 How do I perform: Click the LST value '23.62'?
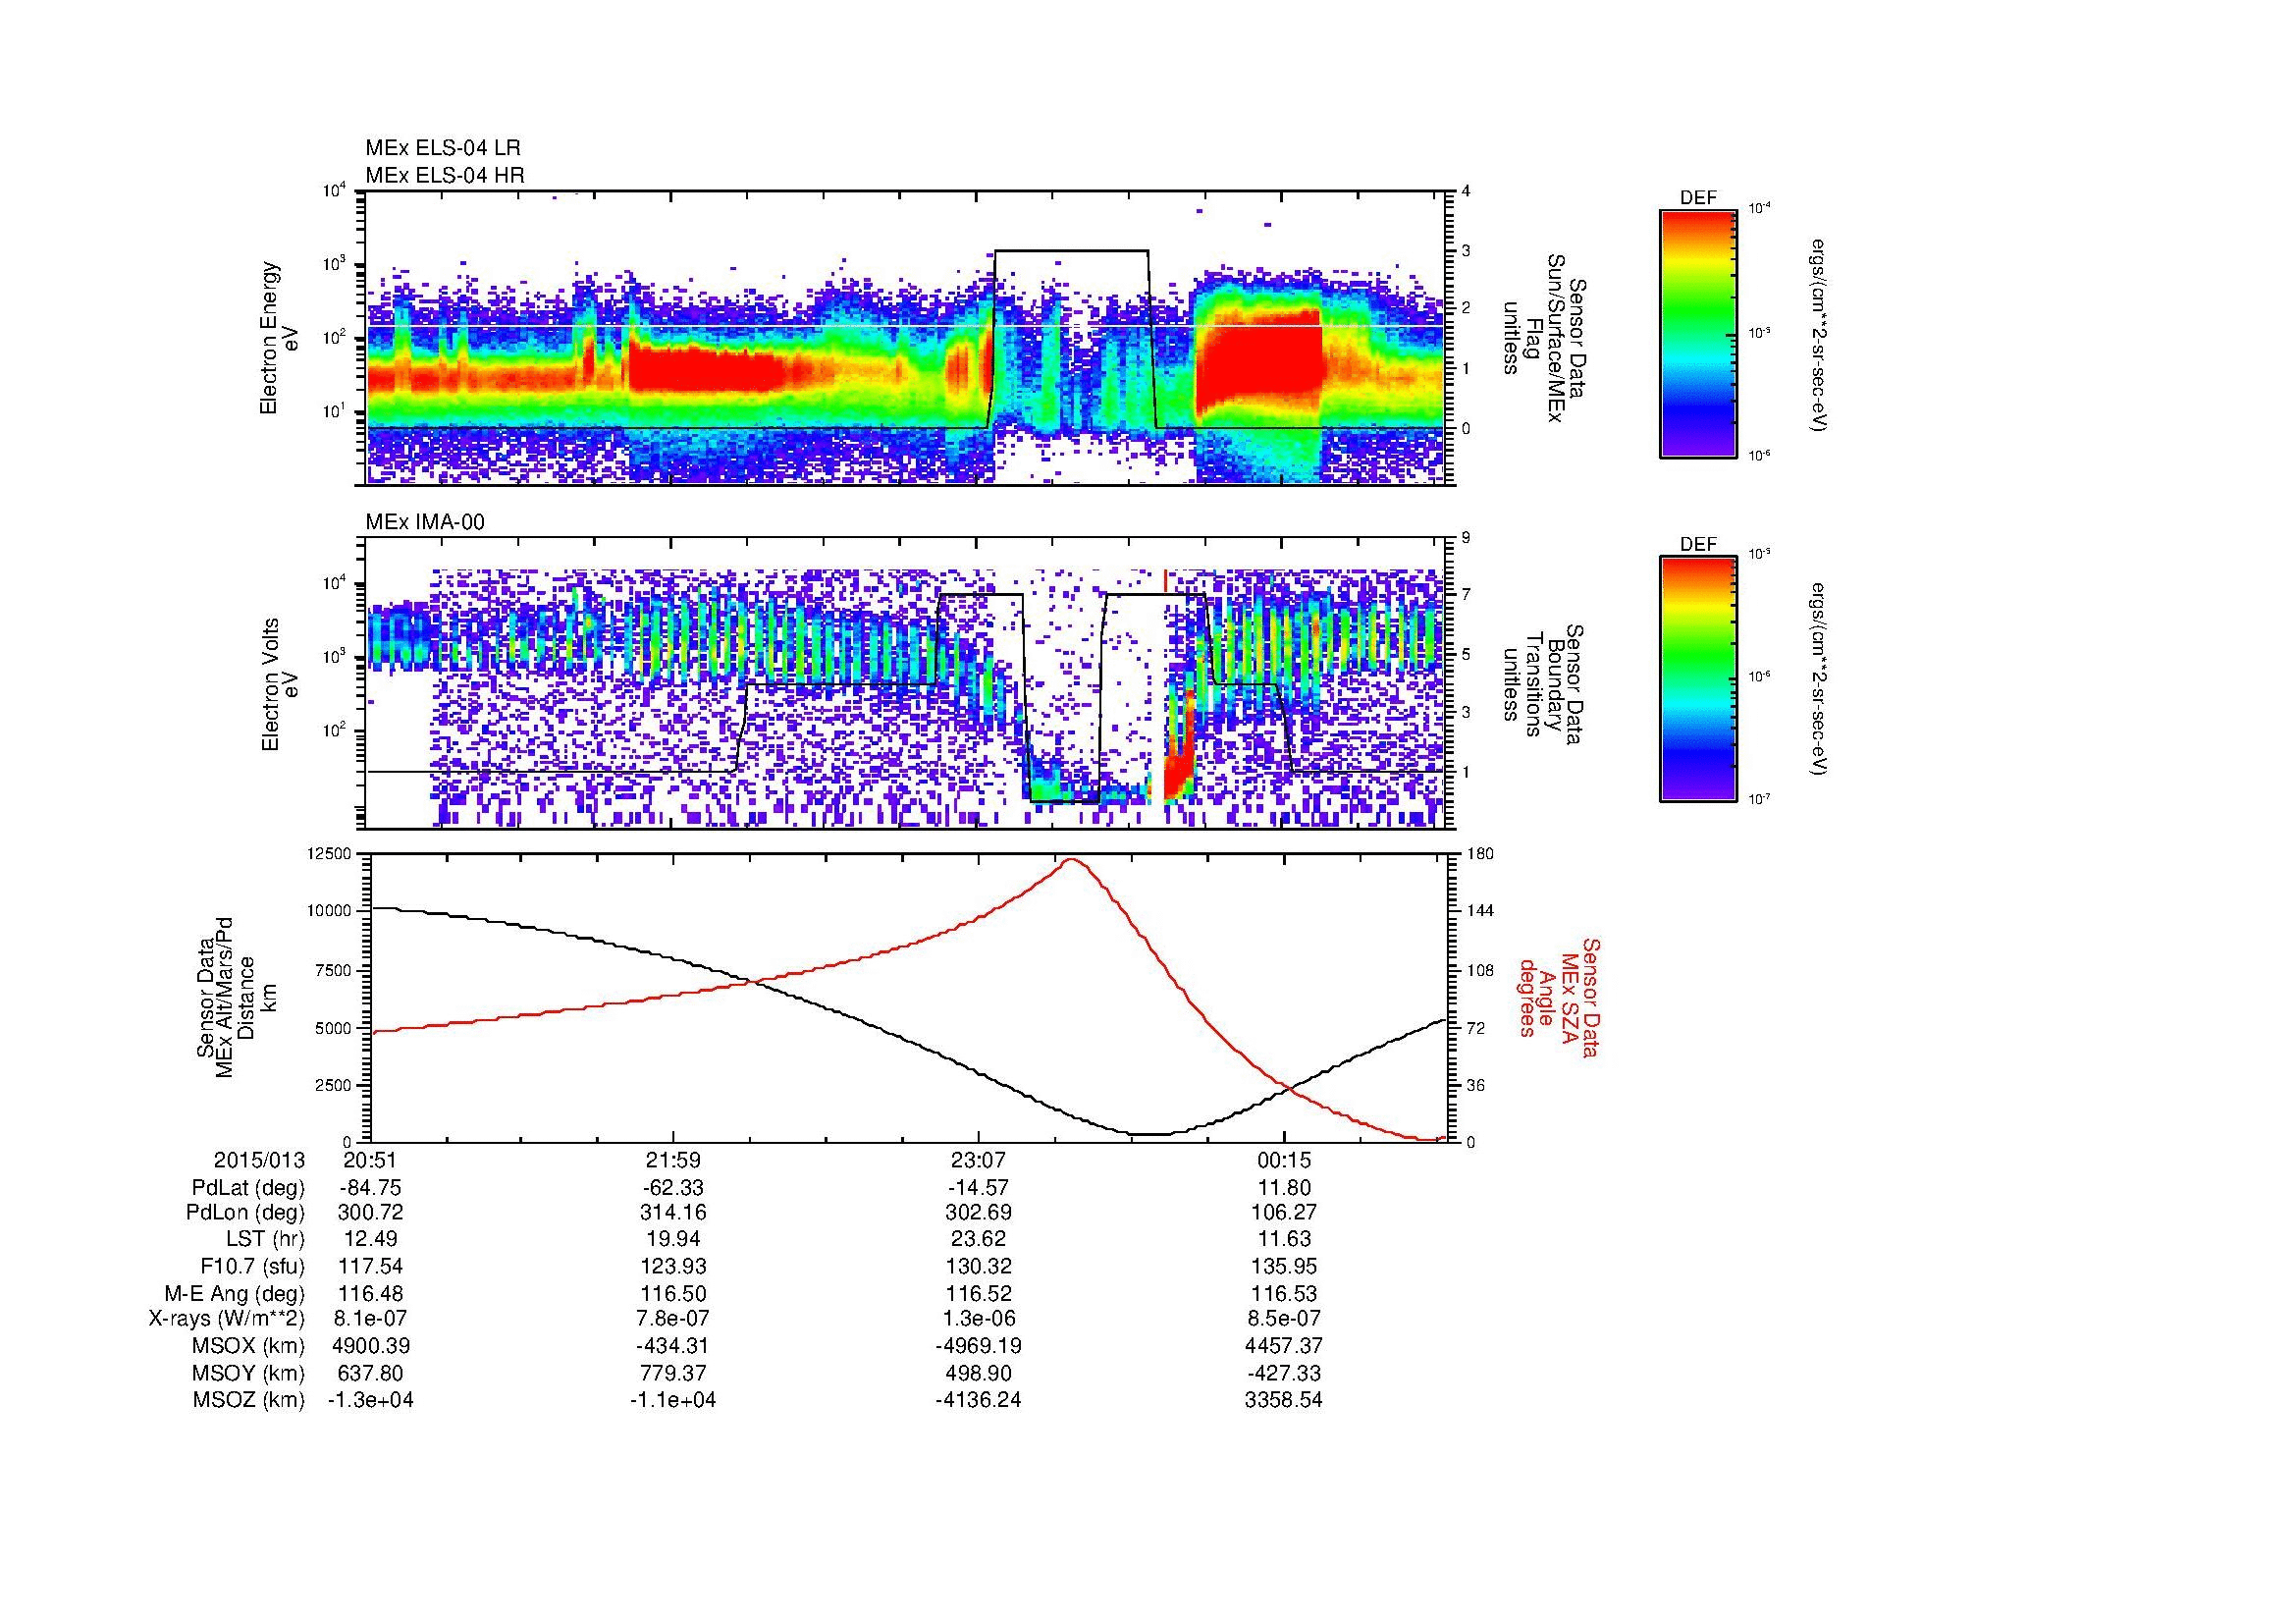[978, 1239]
